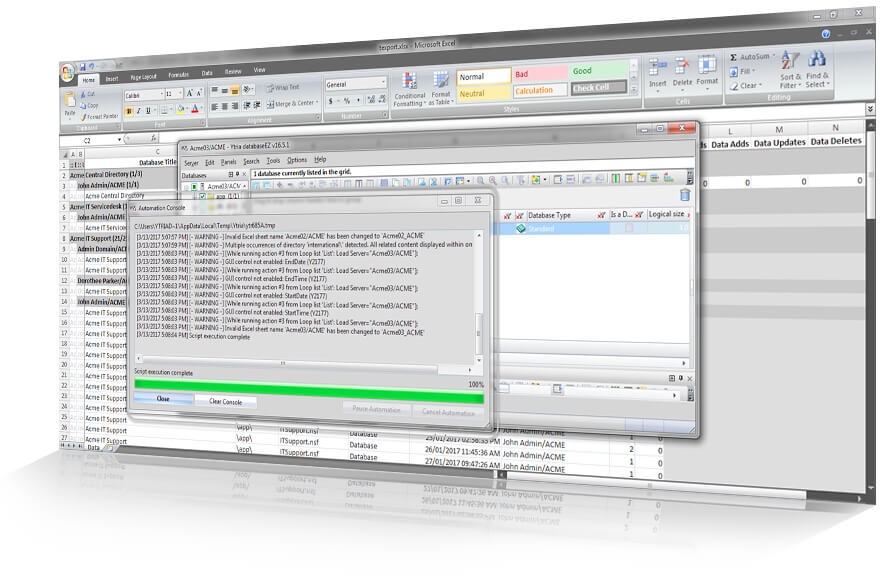This screenshot has height=580, width=881.
Task: Toggle the 'Is a D...' checkbox in Standard row
Action: [629, 227]
